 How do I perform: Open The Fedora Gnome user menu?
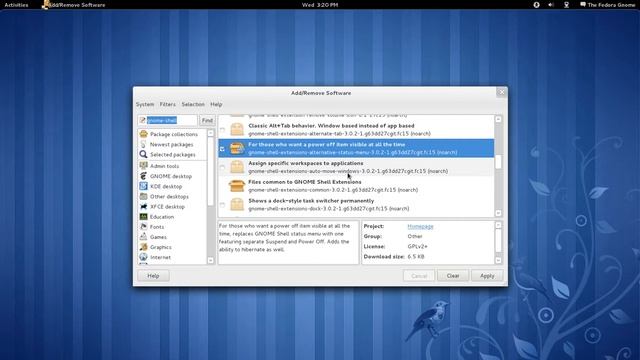(607, 5)
